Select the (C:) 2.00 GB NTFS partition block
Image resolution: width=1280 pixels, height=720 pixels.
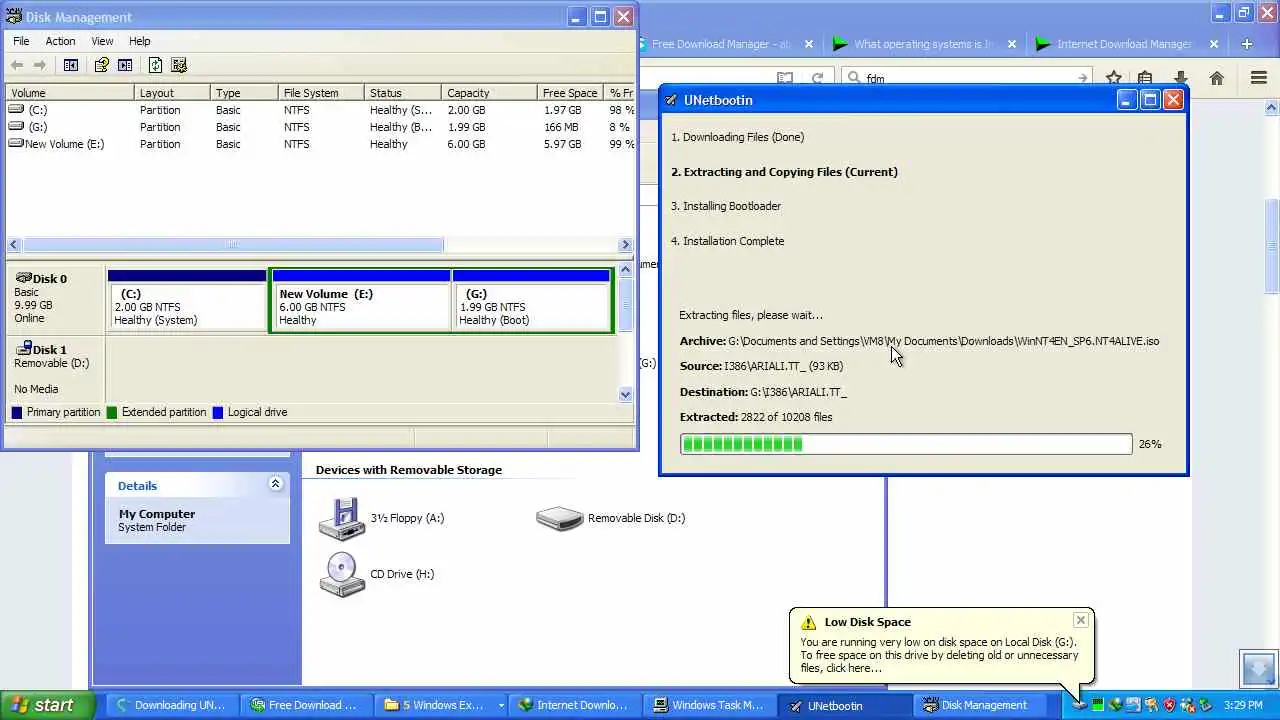[187, 300]
